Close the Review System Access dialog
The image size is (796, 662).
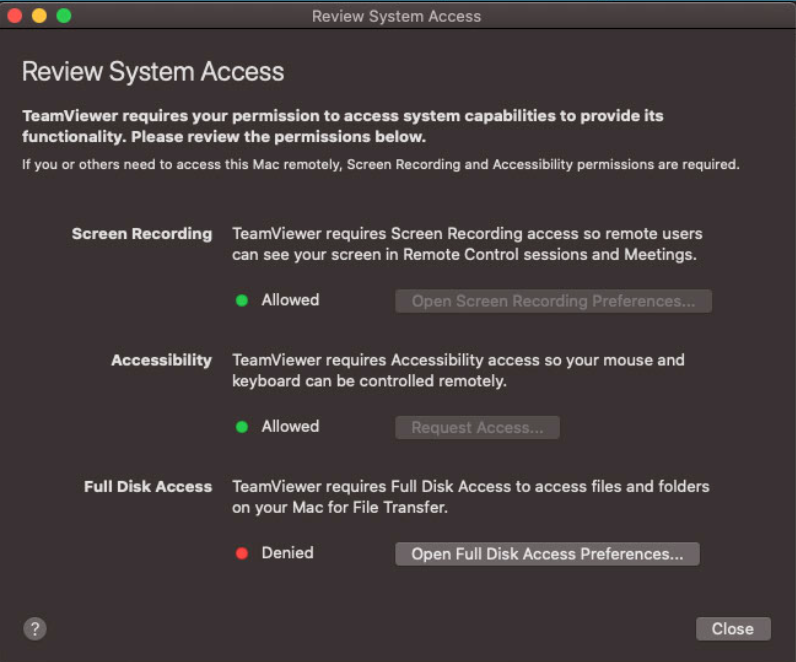click(x=733, y=629)
